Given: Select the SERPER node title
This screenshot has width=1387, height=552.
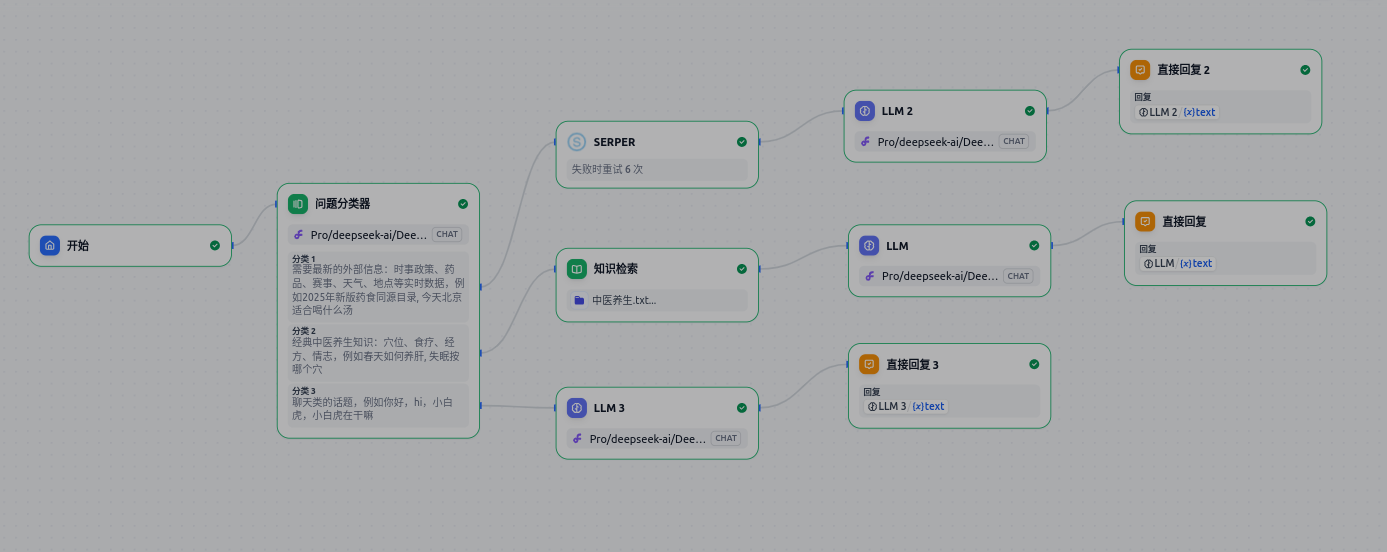Looking at the screenshot, I should (x=614, y=142).
